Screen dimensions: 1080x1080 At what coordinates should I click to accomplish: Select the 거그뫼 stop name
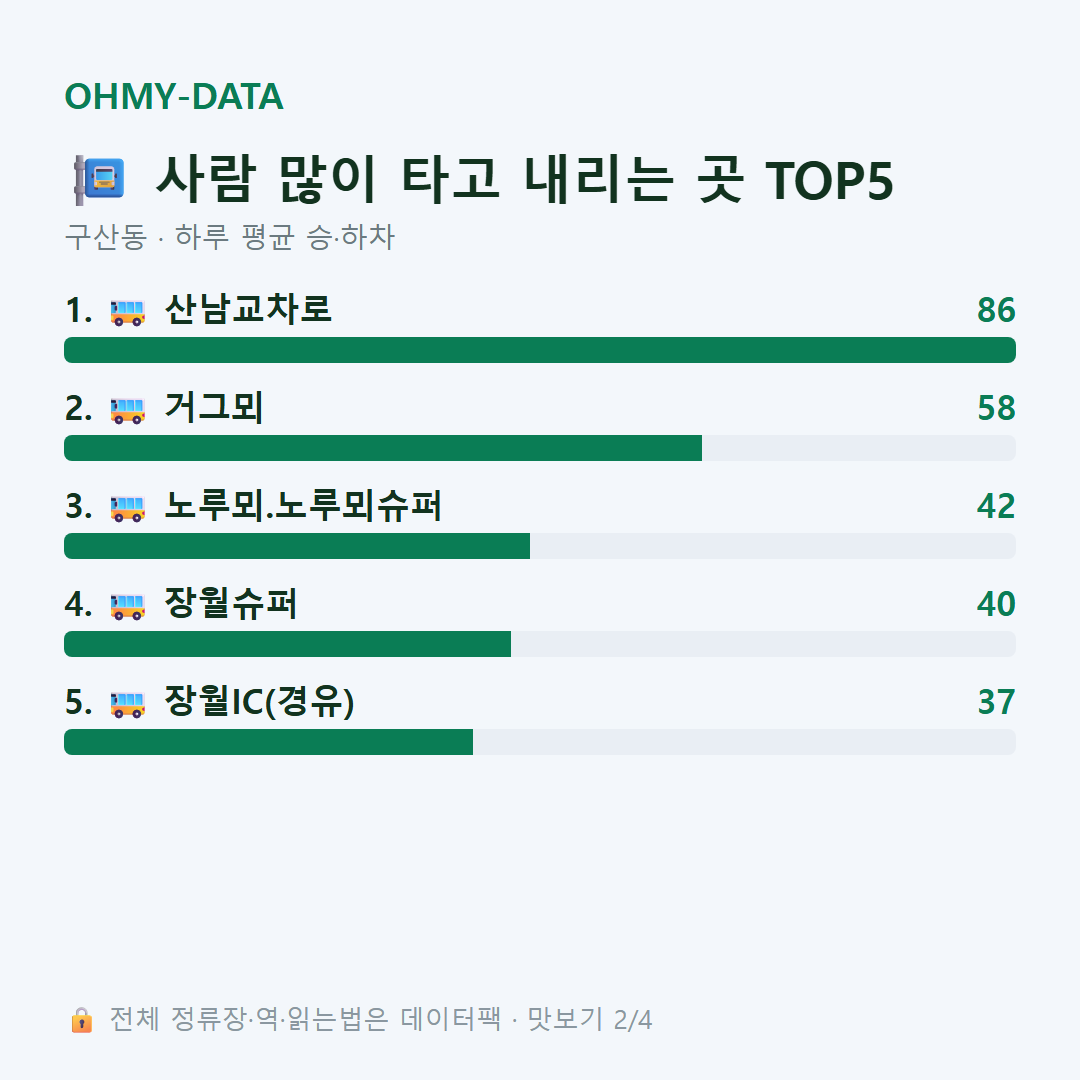pos(214,407)
